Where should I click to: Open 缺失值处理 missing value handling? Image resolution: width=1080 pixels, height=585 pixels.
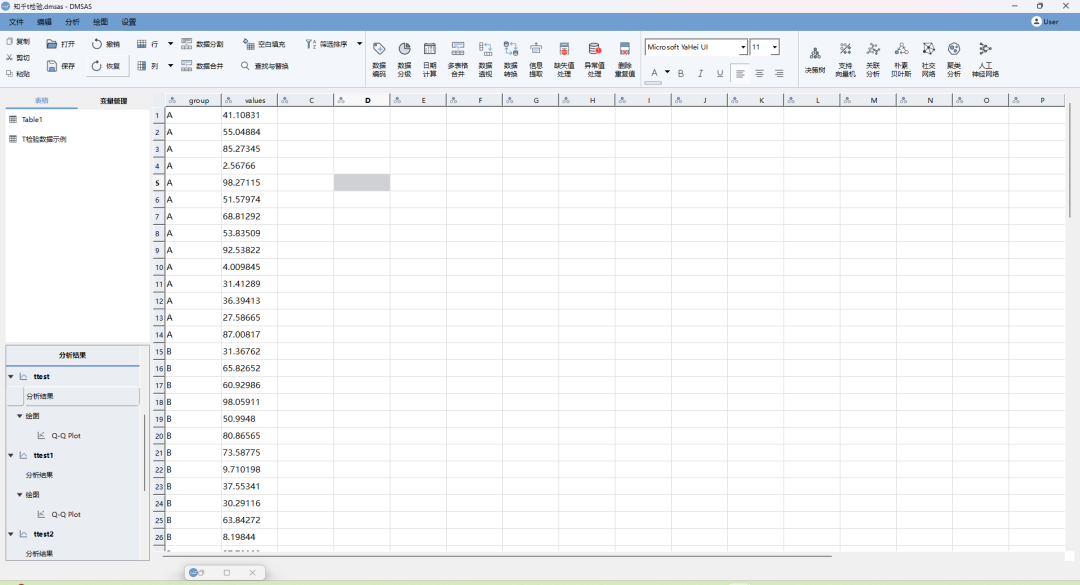(x=564, y=59)
